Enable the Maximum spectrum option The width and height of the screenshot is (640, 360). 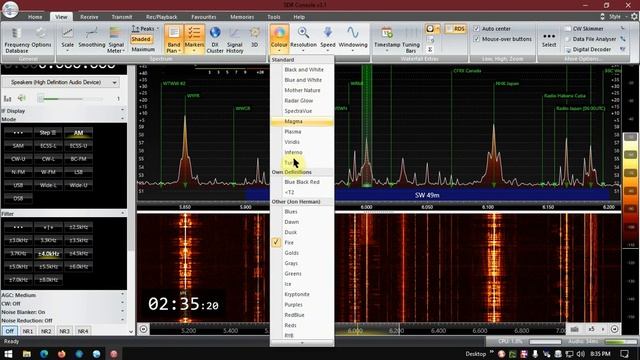143,49
